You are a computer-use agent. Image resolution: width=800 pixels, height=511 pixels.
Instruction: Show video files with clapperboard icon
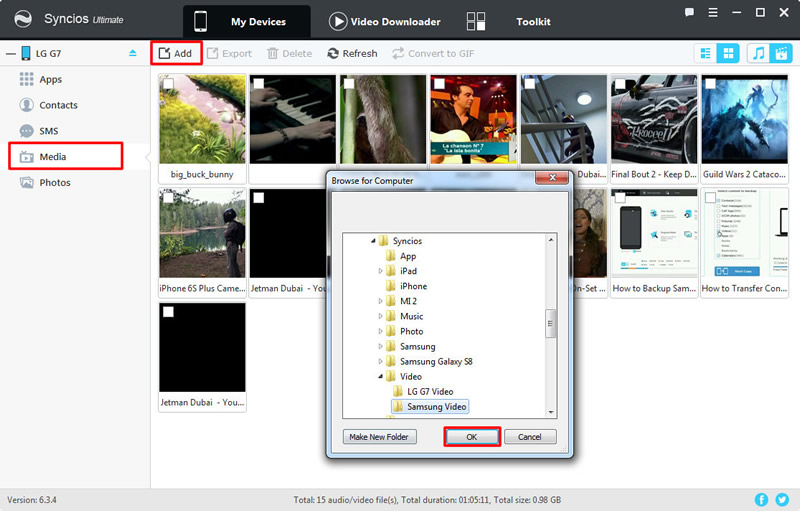tap(781, 53)
